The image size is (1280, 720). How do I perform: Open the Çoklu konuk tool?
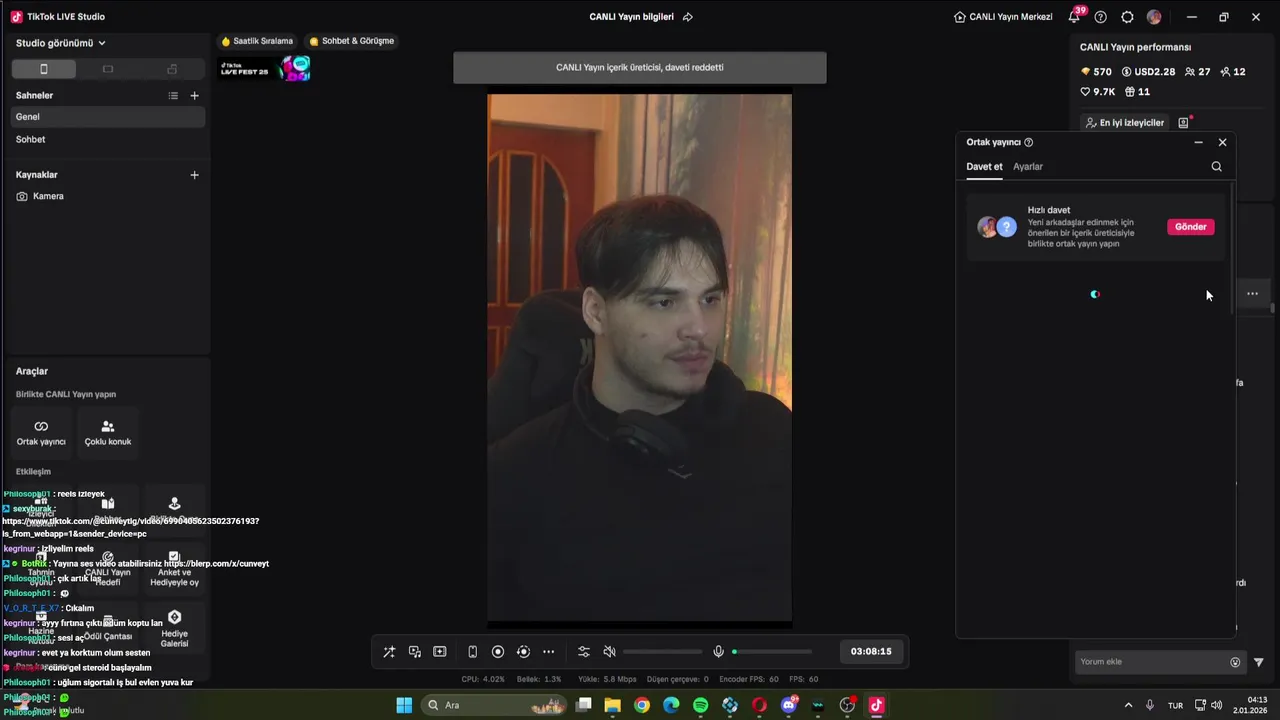coord(108,432)
